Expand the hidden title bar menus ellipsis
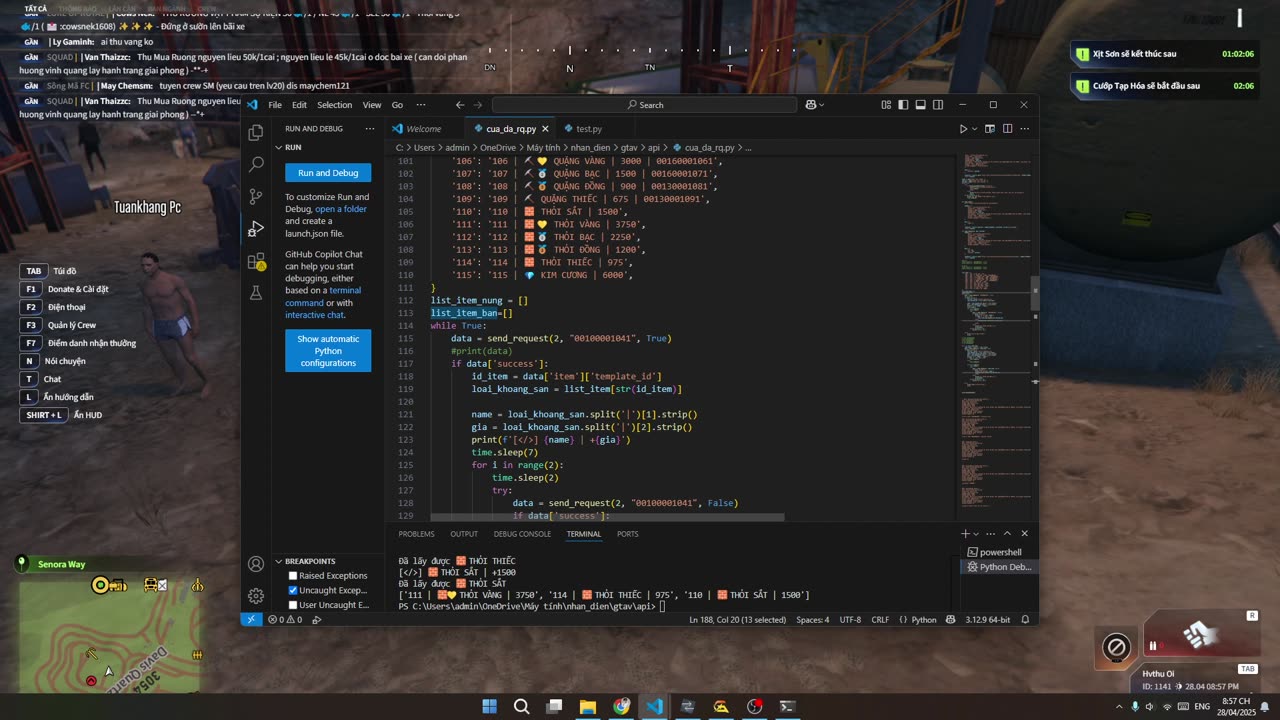Screen dimensions: 1280x720 421,105
